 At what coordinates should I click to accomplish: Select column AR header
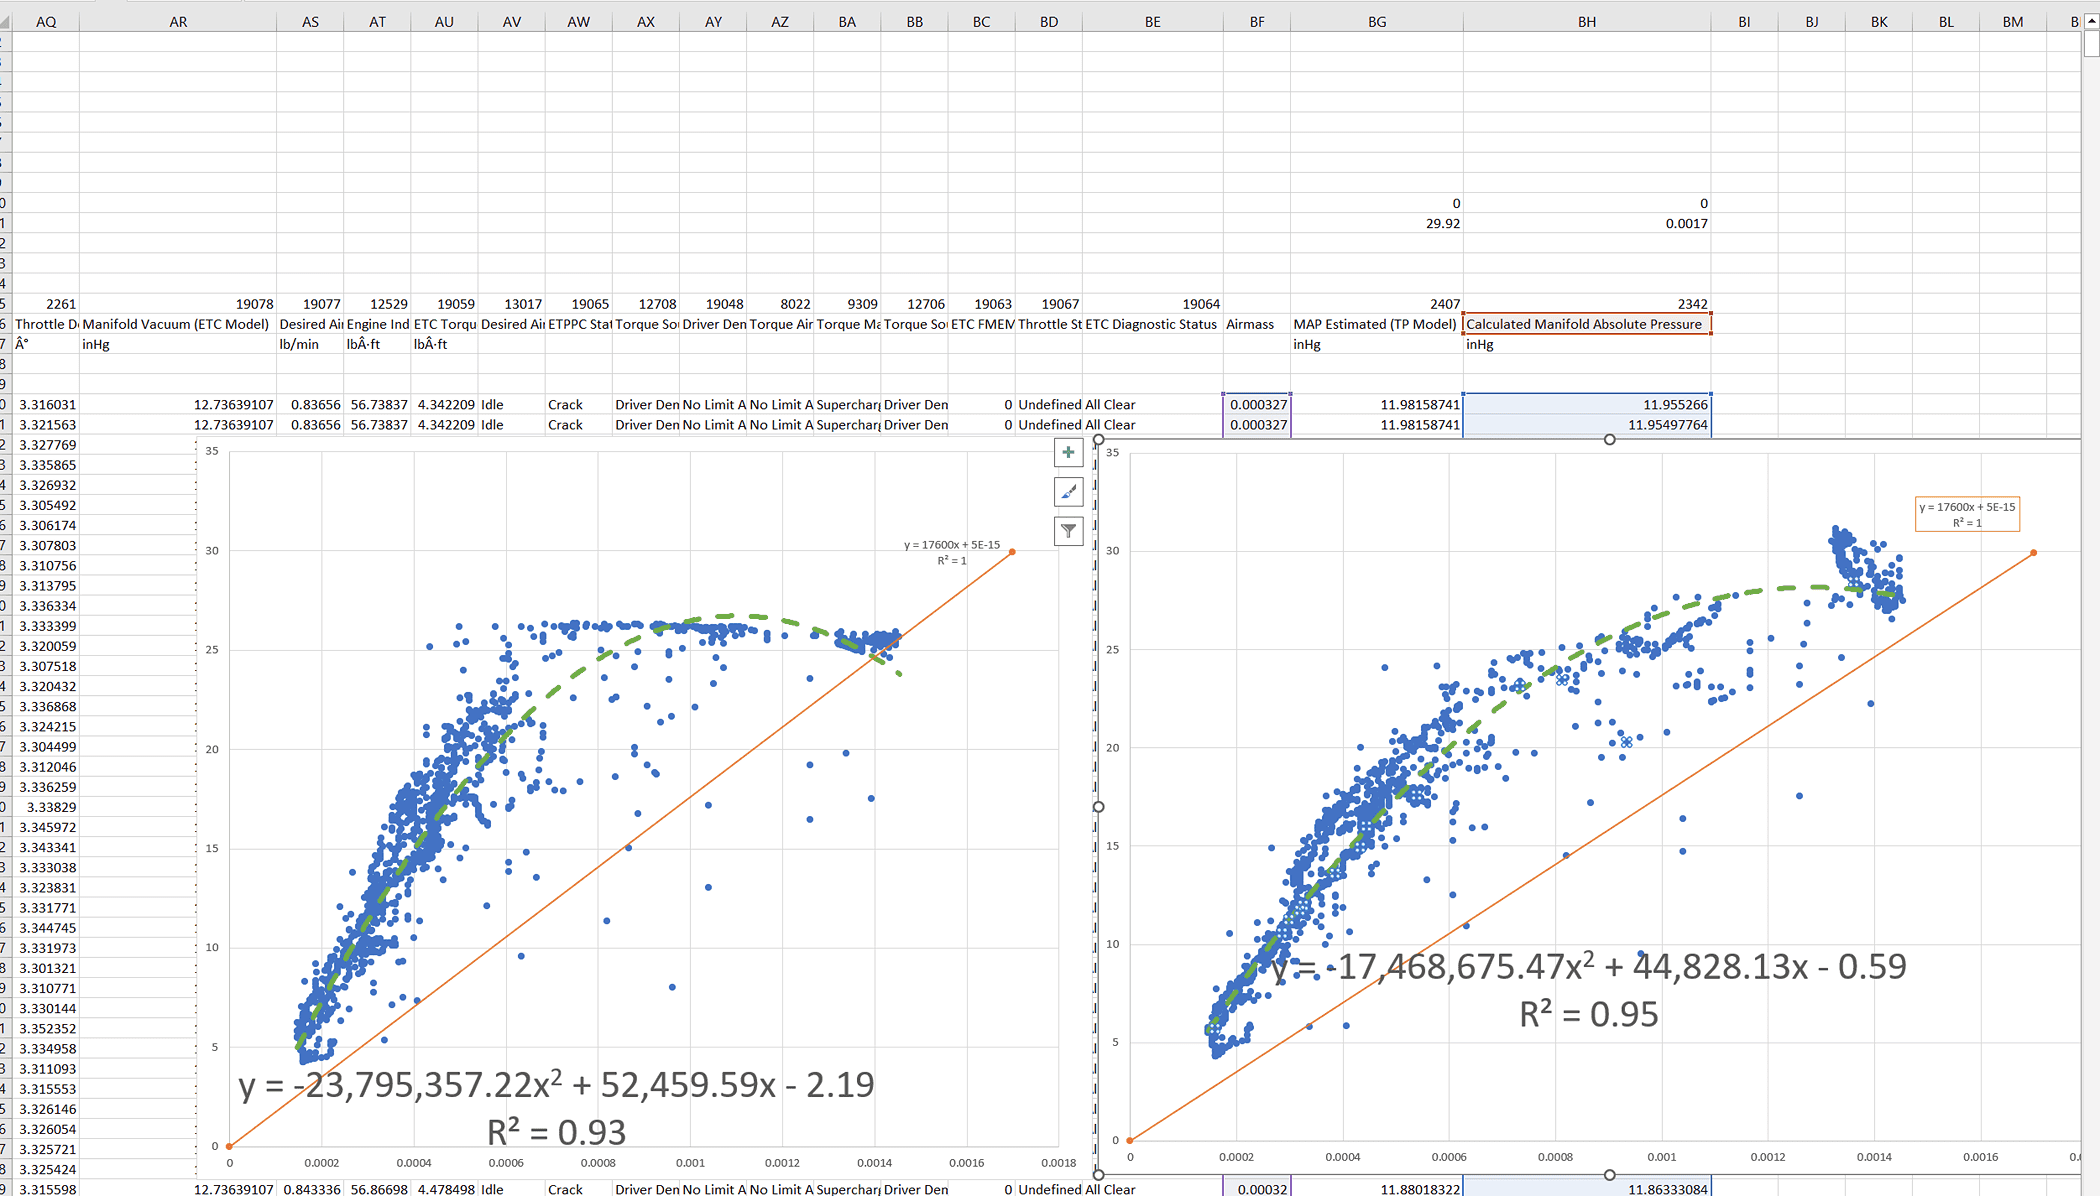tap(178, 21)
